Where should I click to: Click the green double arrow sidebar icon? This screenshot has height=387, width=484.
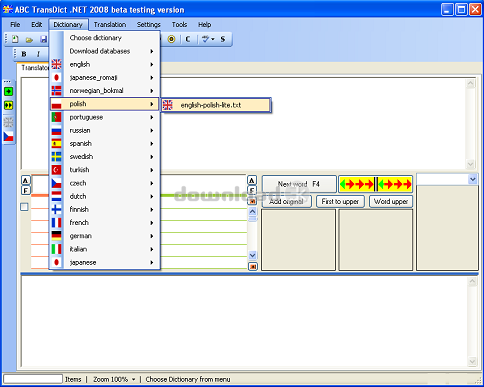[x=8, y=105]
